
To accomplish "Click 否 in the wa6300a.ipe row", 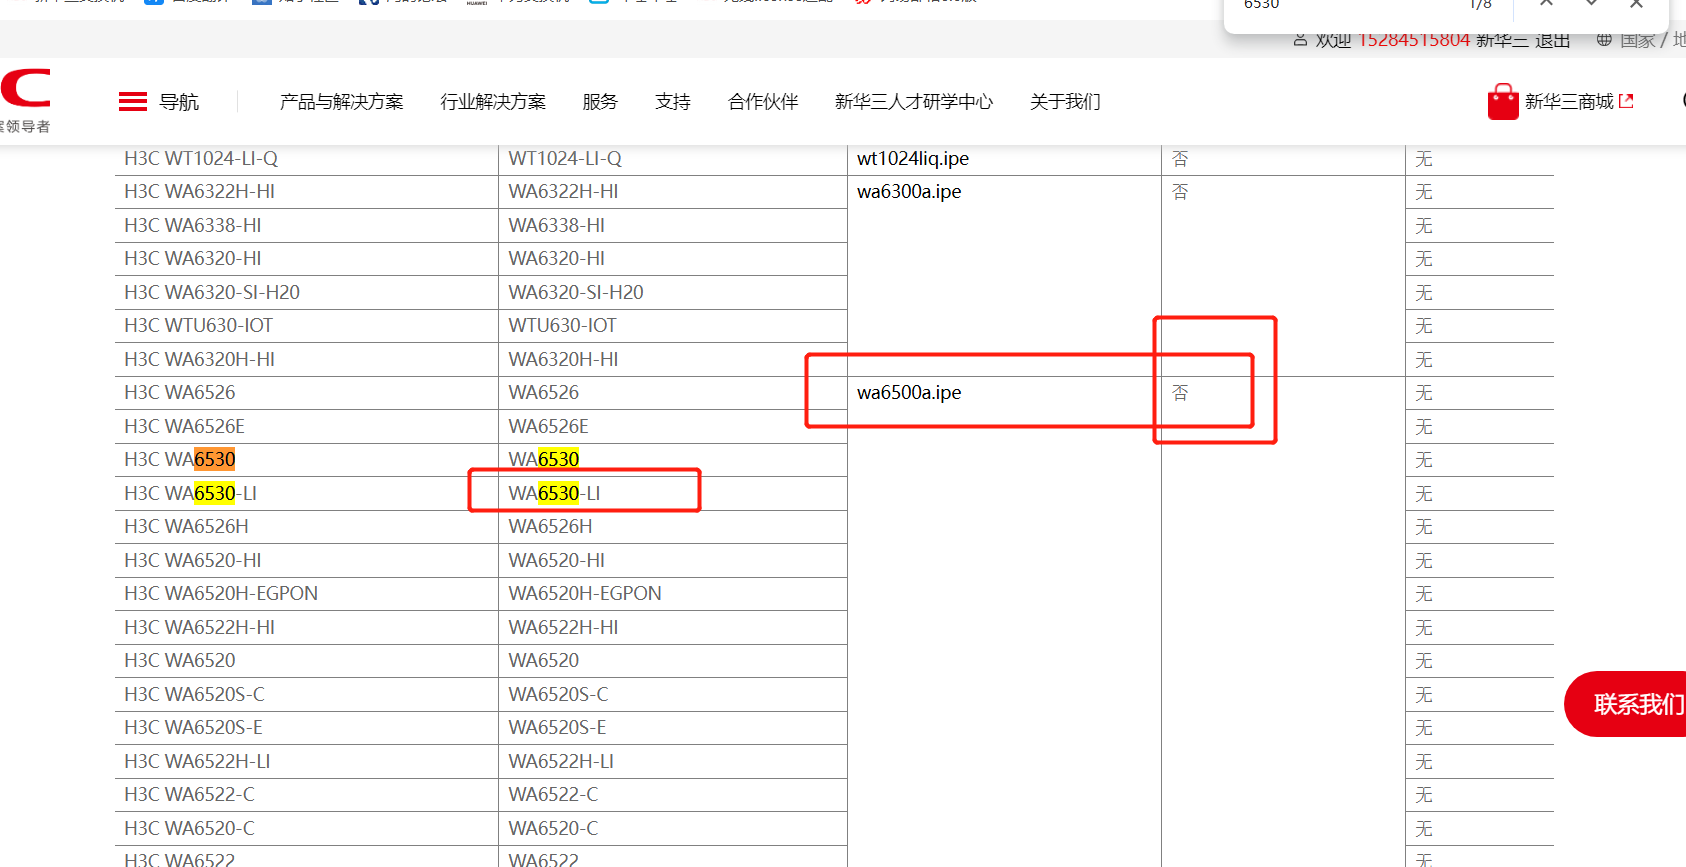I will (x=1180, y=192).
